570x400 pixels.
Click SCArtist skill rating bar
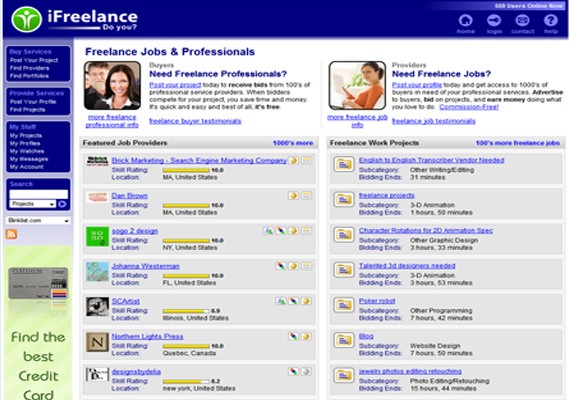(x=186, y=311)
